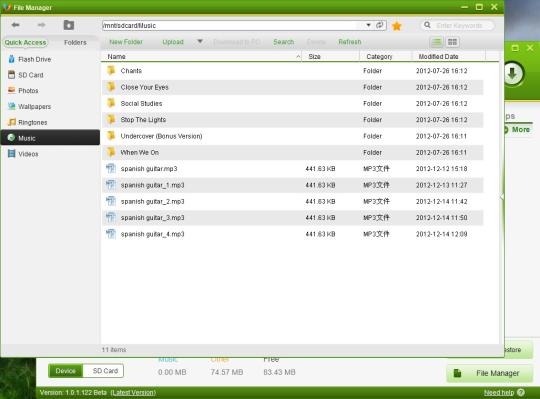Click the Stop The Lights folder icon
The height and width of the screenshot is (399, 540).
click(x=111, y=119)
